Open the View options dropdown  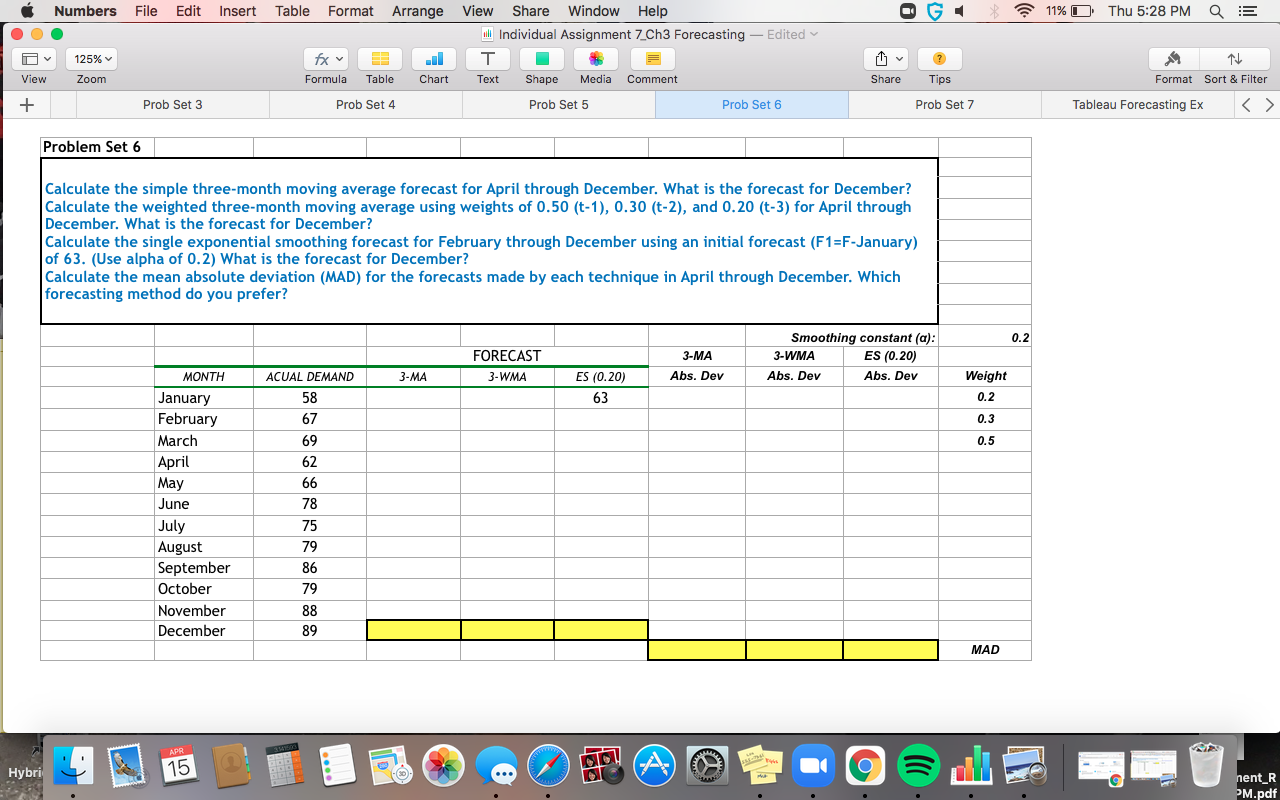(x=33, y=58)
